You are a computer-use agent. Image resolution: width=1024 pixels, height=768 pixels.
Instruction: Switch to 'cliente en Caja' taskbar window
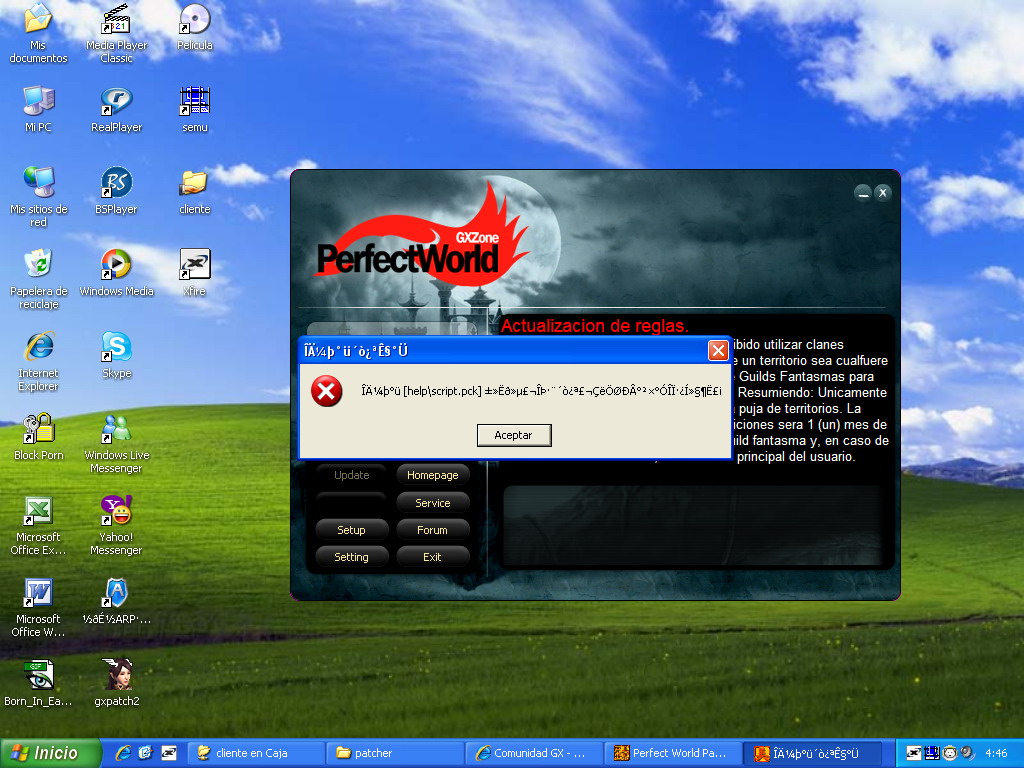[257, 753]
